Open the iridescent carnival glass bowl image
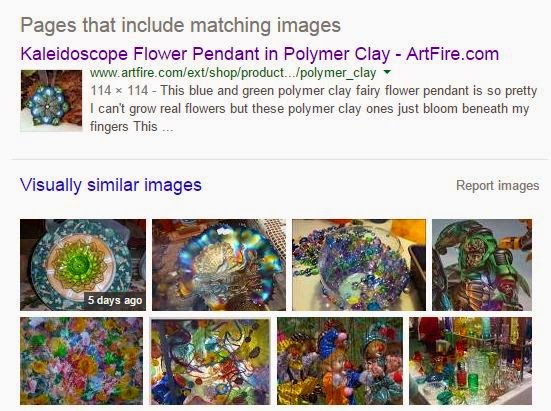This screenshot has width=551, height=411. click(x=219, y=265)
